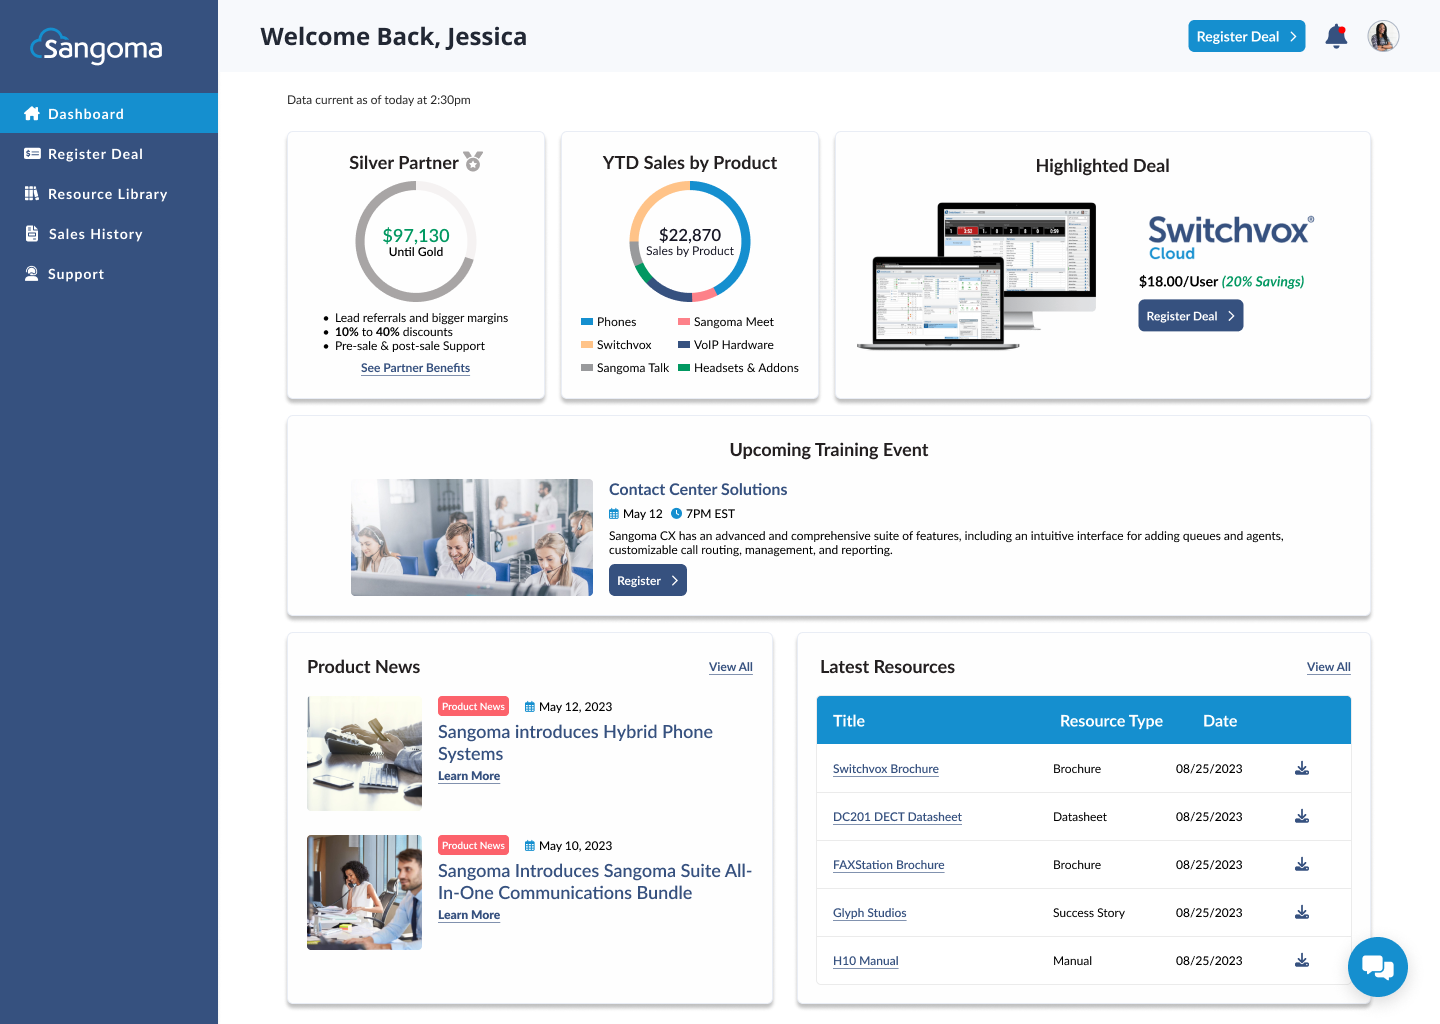Open See Partner Benefits
The image size is (1440, 1024).
415,368
